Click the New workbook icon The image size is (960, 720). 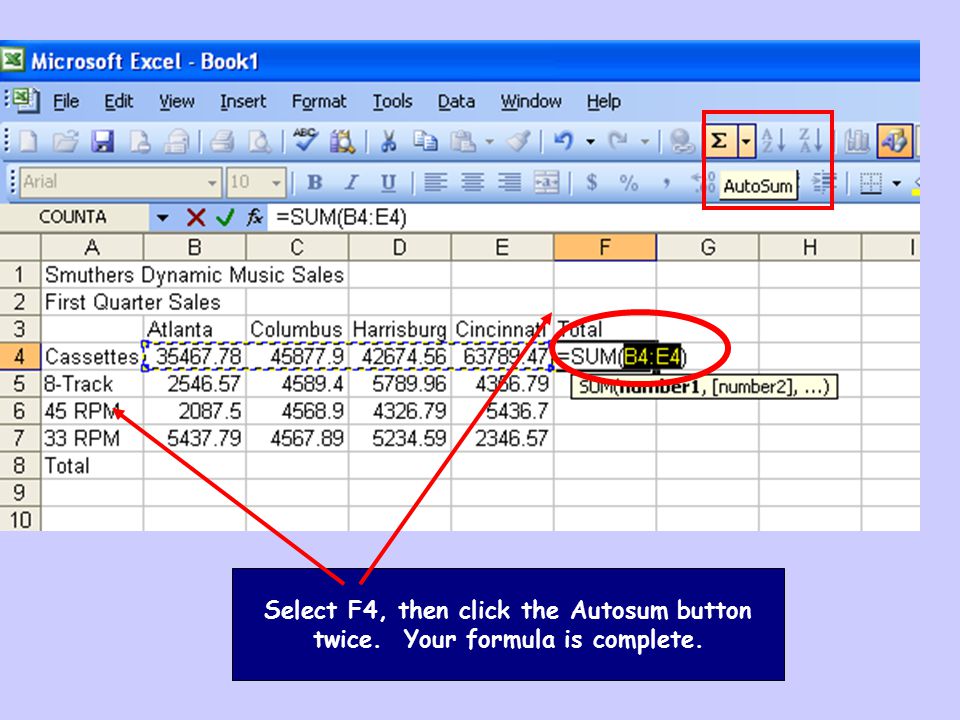click(x=28, y=142)
